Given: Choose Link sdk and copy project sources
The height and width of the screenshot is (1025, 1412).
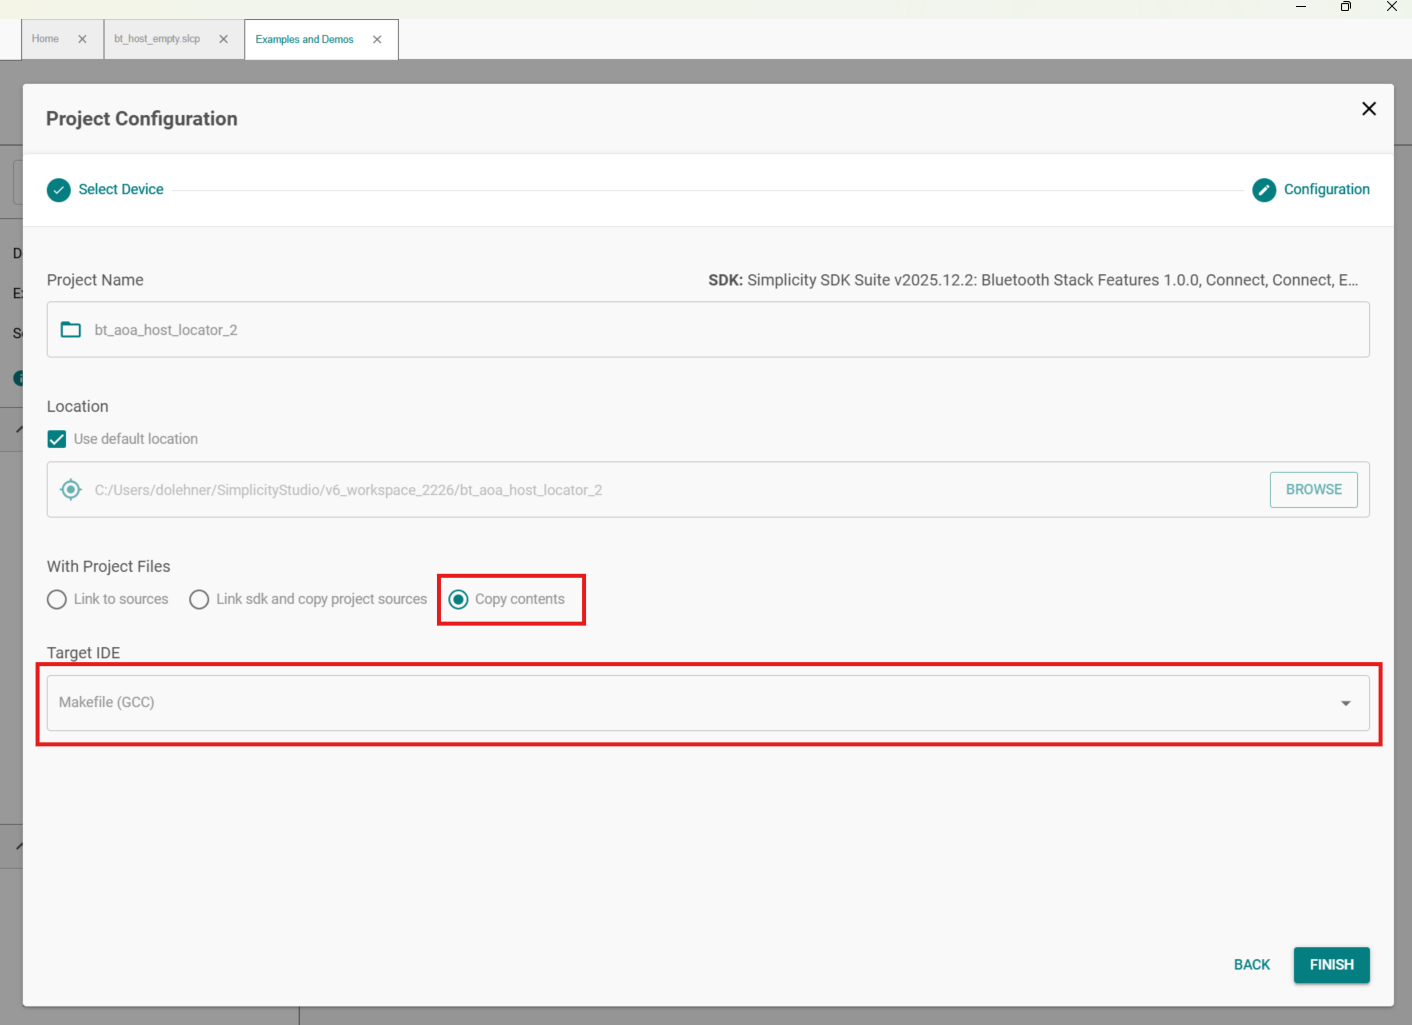Looking at the screenshot, I should [x=199, y=599].
